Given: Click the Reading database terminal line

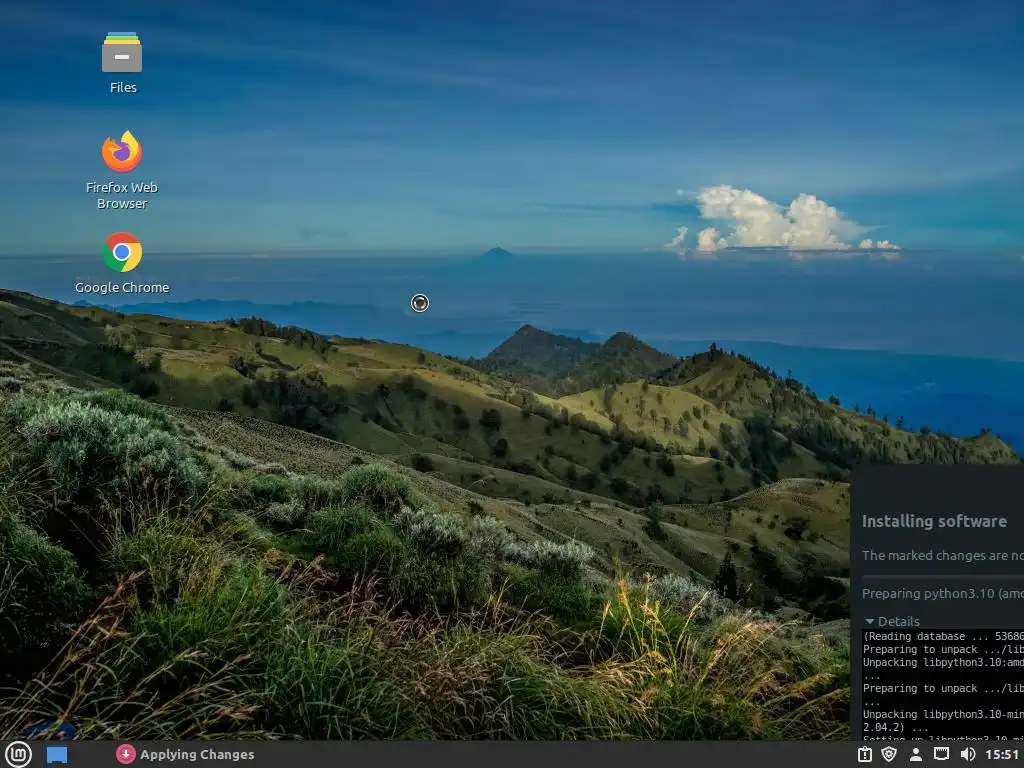Looking at the screenshot, I should [x=943, y=636].
